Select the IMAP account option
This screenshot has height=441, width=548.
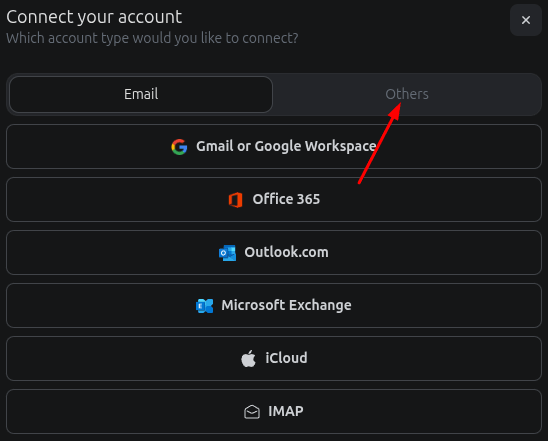click(274, 411)
